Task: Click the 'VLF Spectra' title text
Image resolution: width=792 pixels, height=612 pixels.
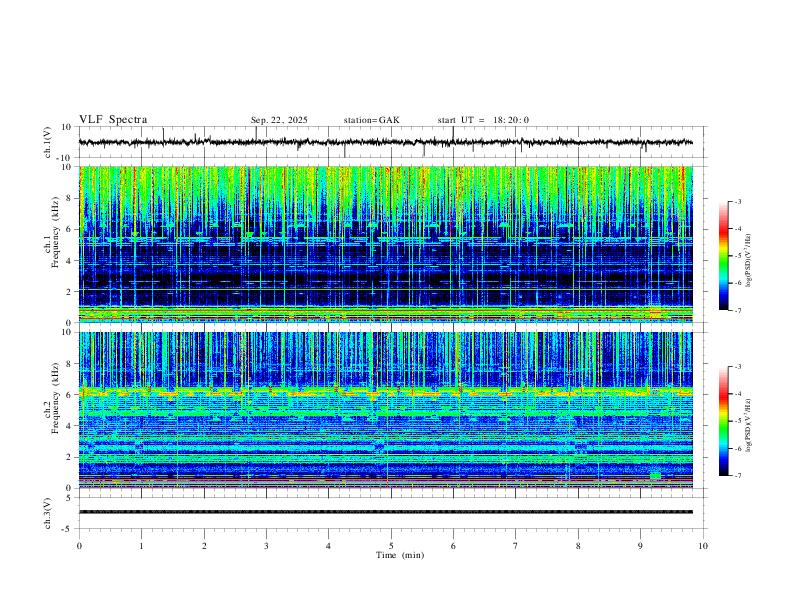Action: [113, 120]
